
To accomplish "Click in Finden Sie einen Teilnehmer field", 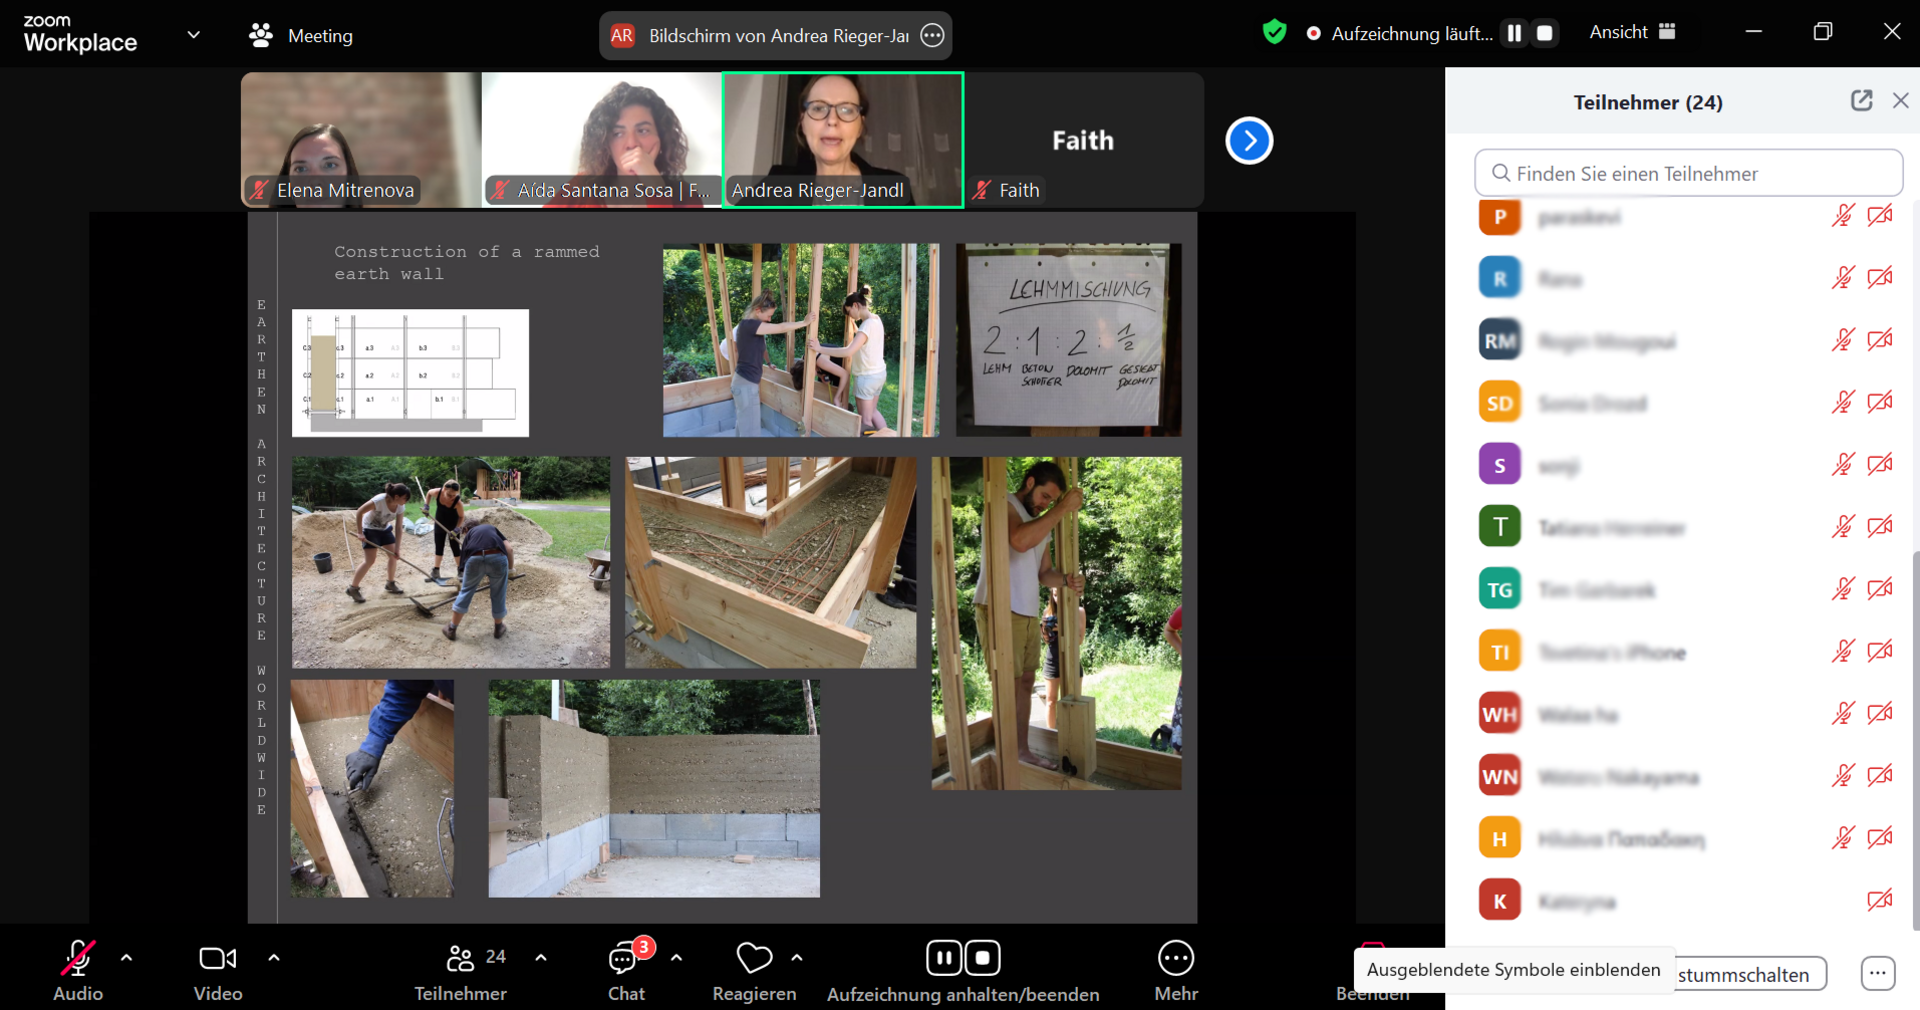I will click(x=1688, y=174).
